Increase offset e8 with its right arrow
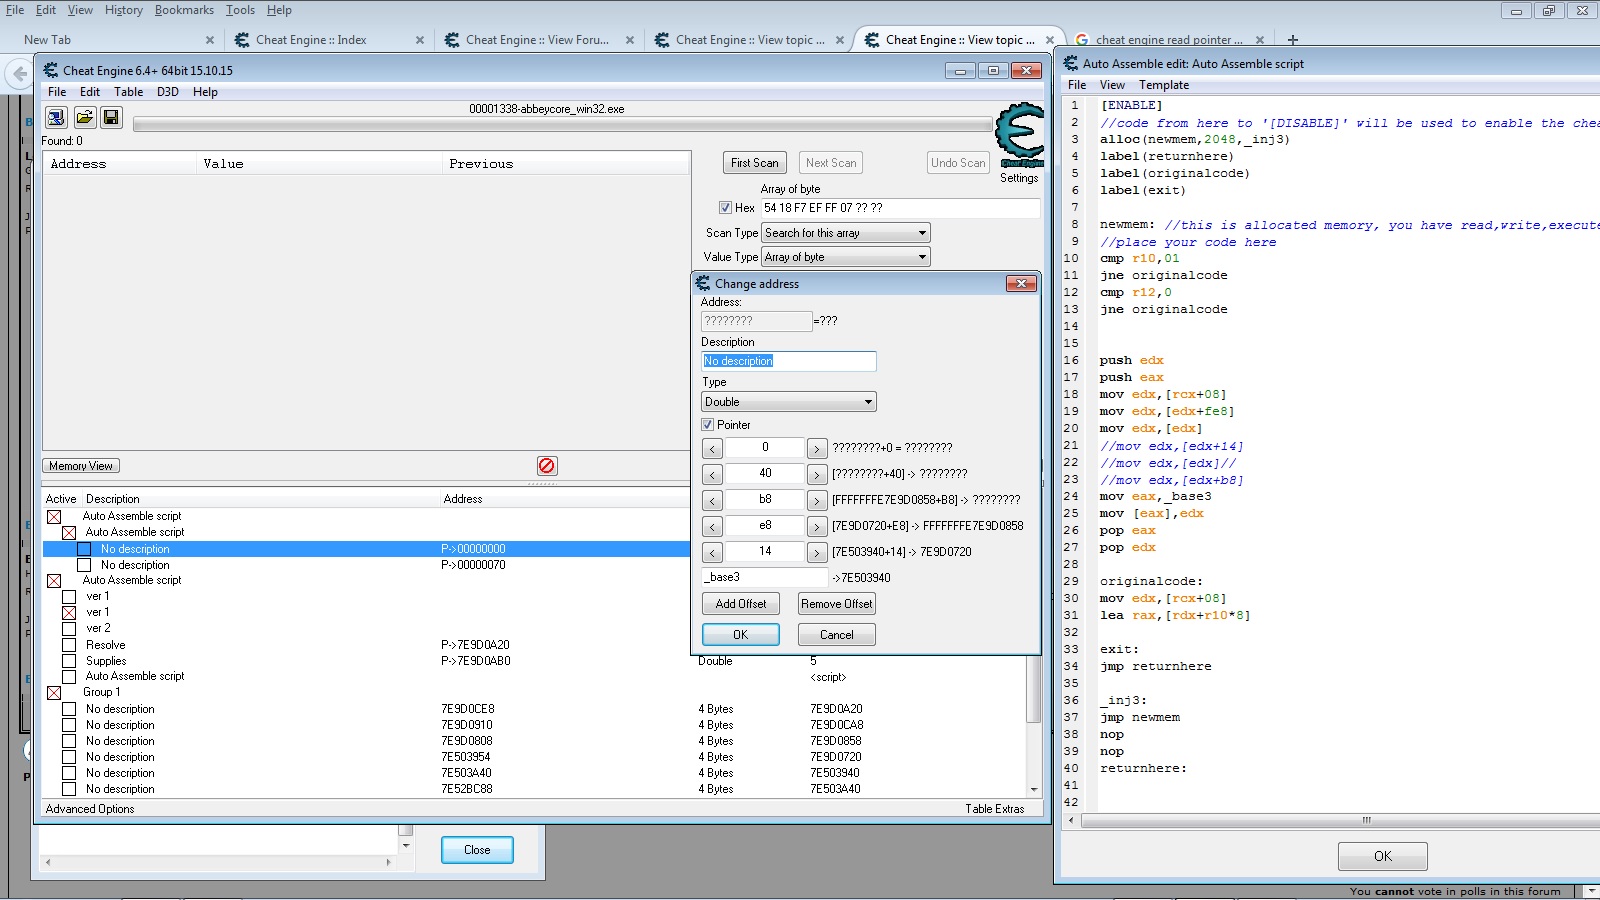1600x900 pixels. tap(817, 526)
